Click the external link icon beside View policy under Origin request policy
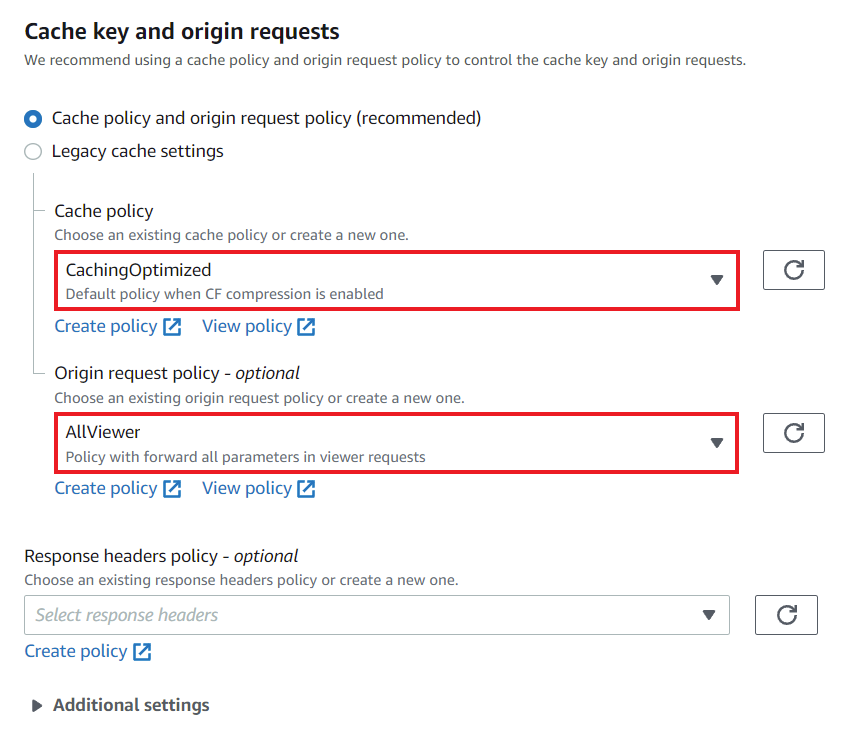Viewport: 856px width, 735px height. pos(308,488)
